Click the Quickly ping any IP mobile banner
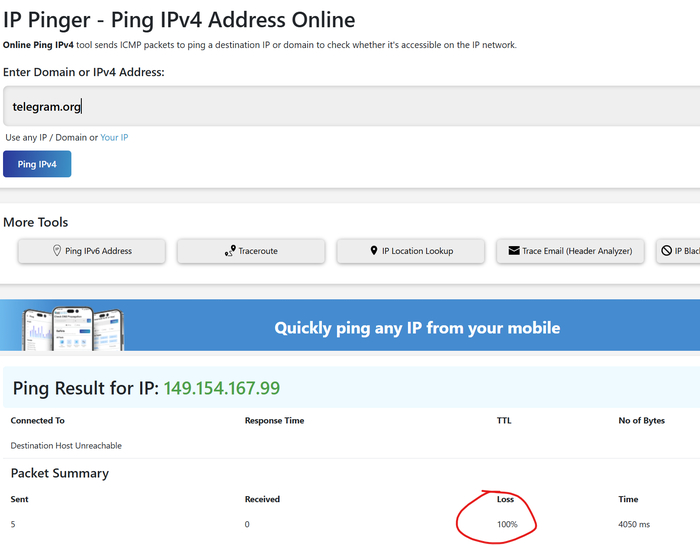 pyautogui.click(x=350, y=325)
